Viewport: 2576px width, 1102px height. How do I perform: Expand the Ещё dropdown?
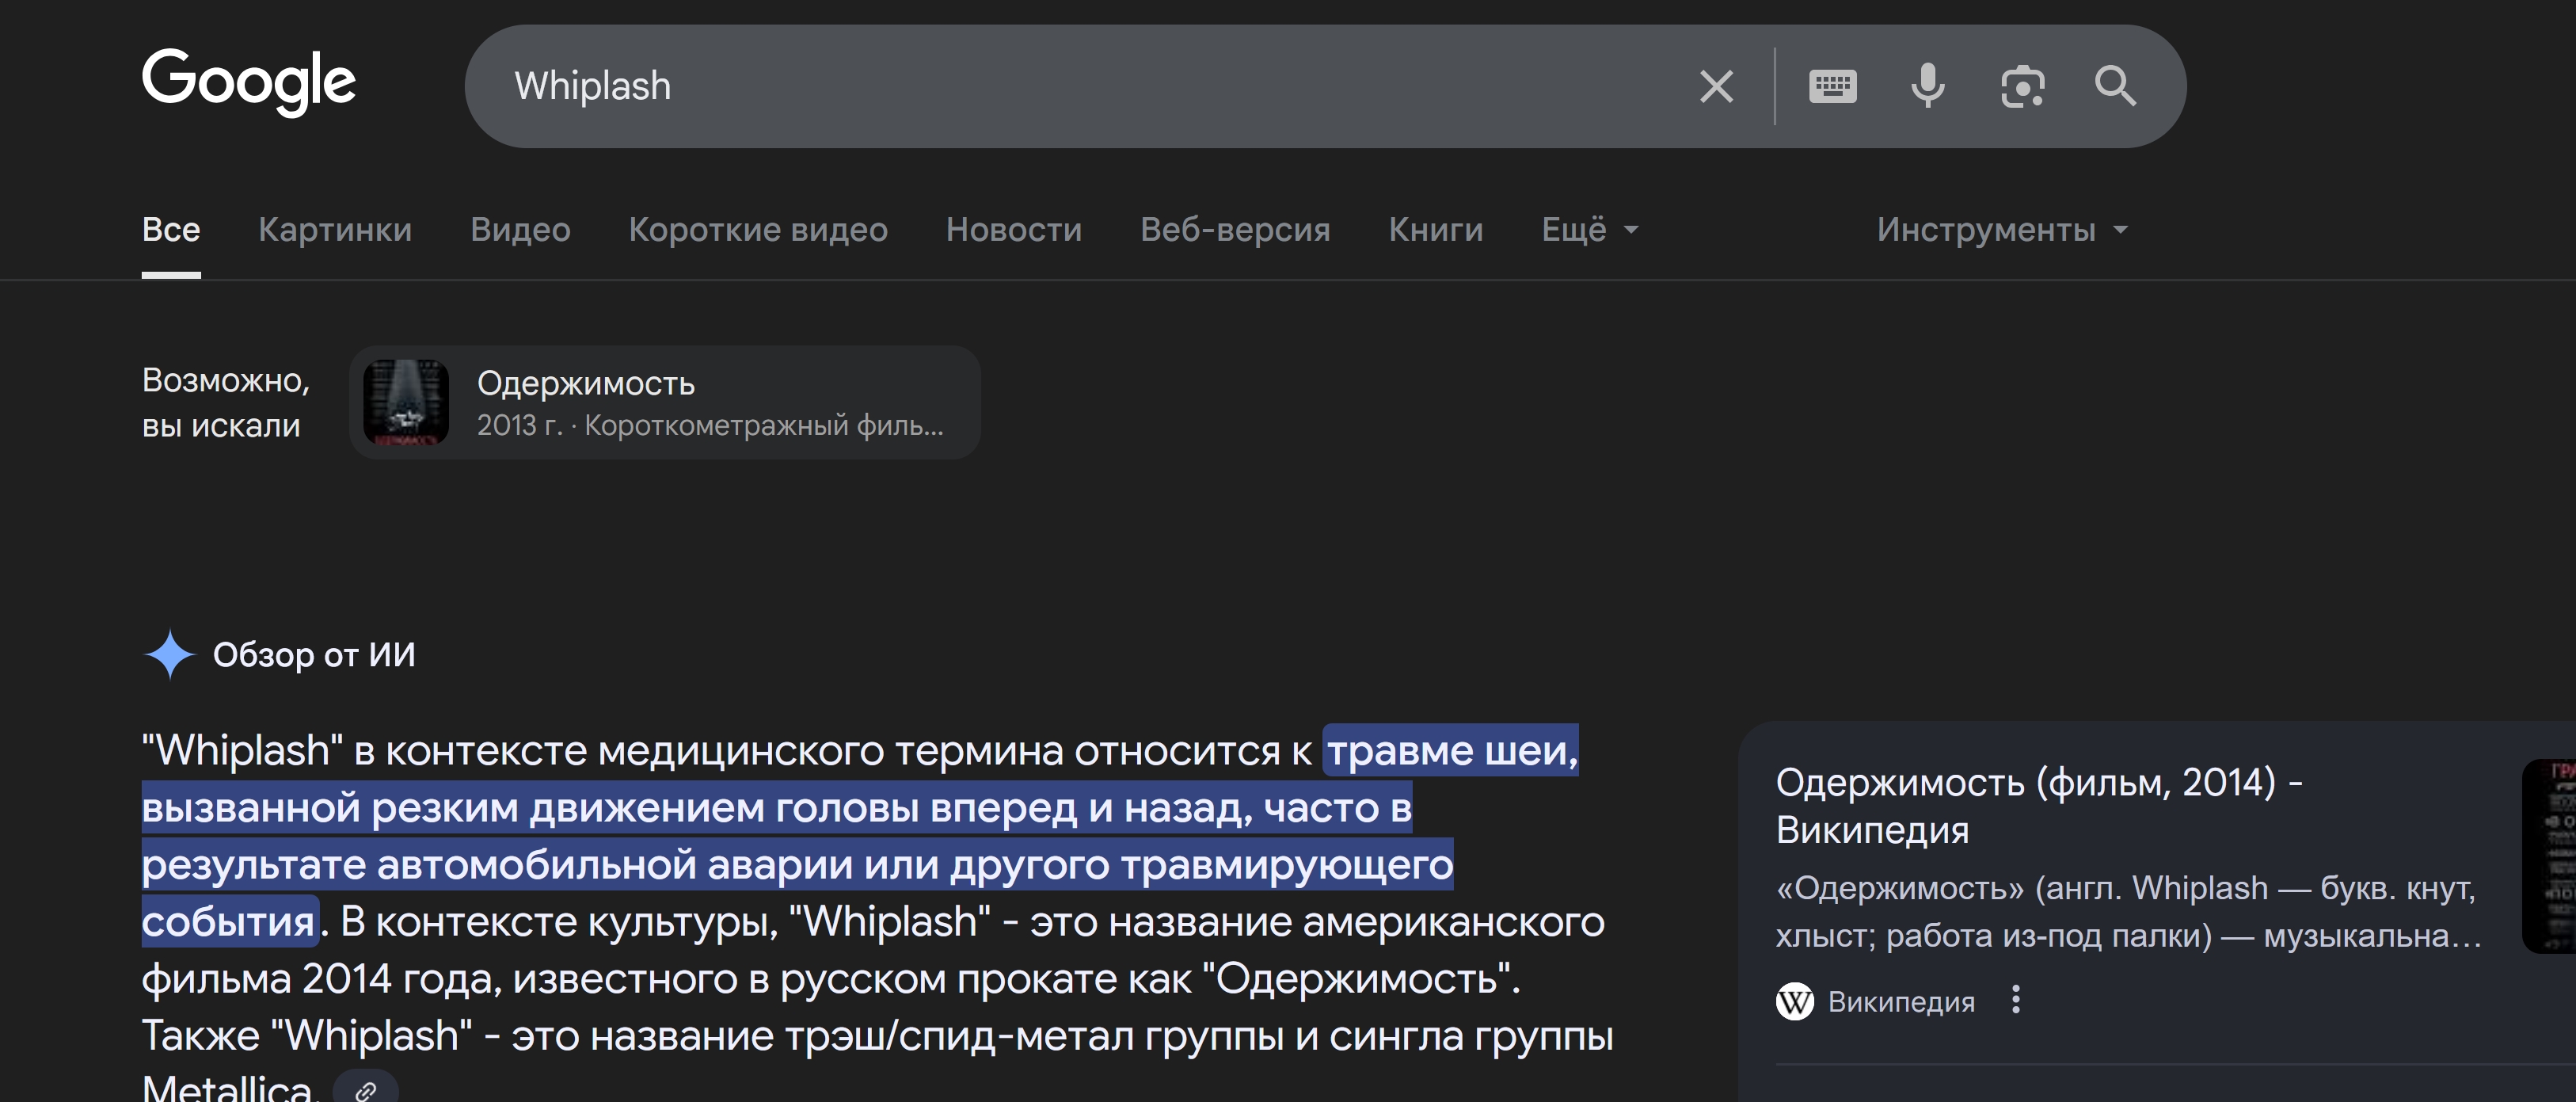[x=1589, y=230]
